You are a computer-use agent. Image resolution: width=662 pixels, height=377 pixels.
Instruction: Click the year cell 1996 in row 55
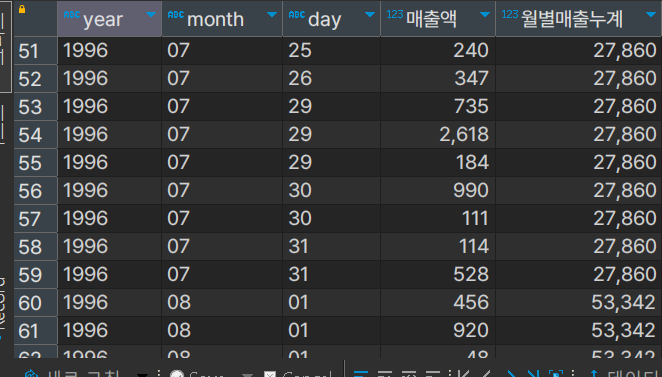pyautogui.click(x=109, y=163)
